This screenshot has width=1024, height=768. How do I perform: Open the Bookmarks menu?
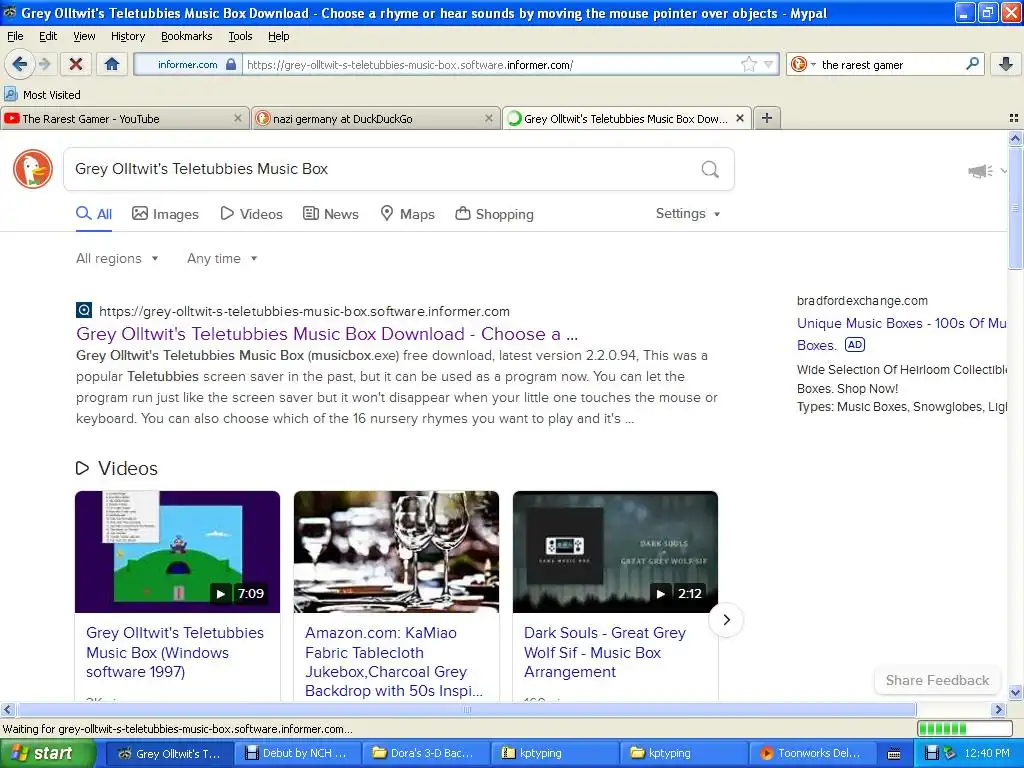click(x=186, y=36)
